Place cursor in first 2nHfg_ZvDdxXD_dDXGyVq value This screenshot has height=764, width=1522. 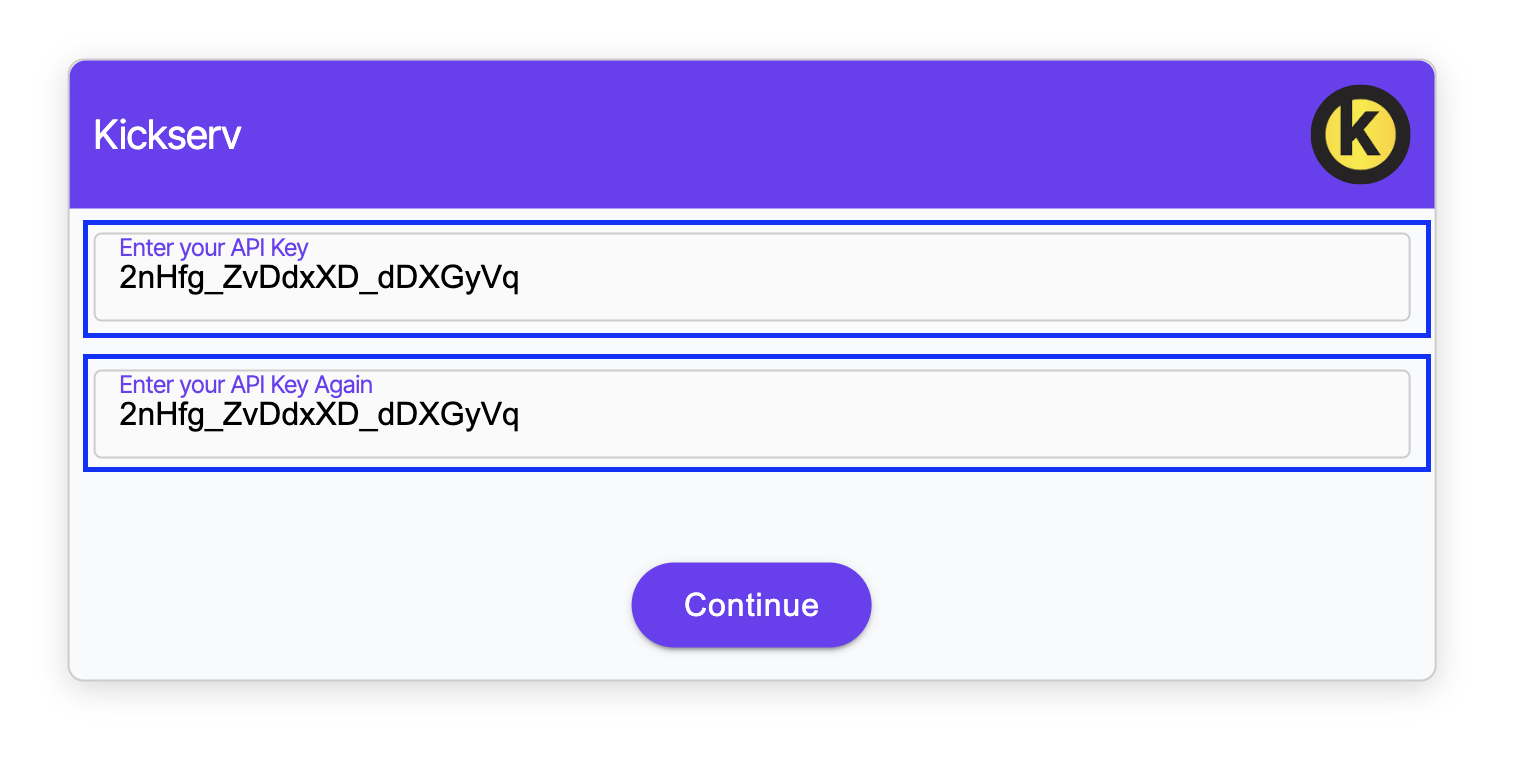pos(319,278)
